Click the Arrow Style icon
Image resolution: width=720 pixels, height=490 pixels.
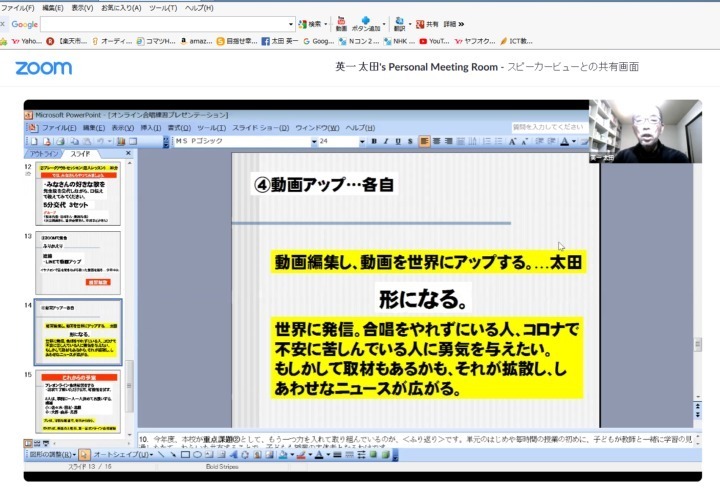(361, 455)
